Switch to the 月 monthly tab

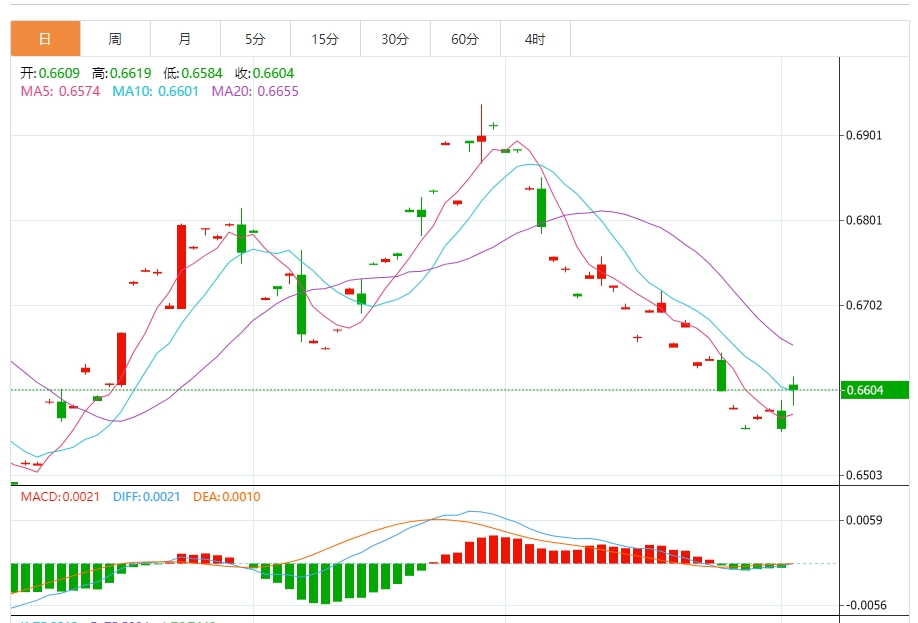click(185, 39)
